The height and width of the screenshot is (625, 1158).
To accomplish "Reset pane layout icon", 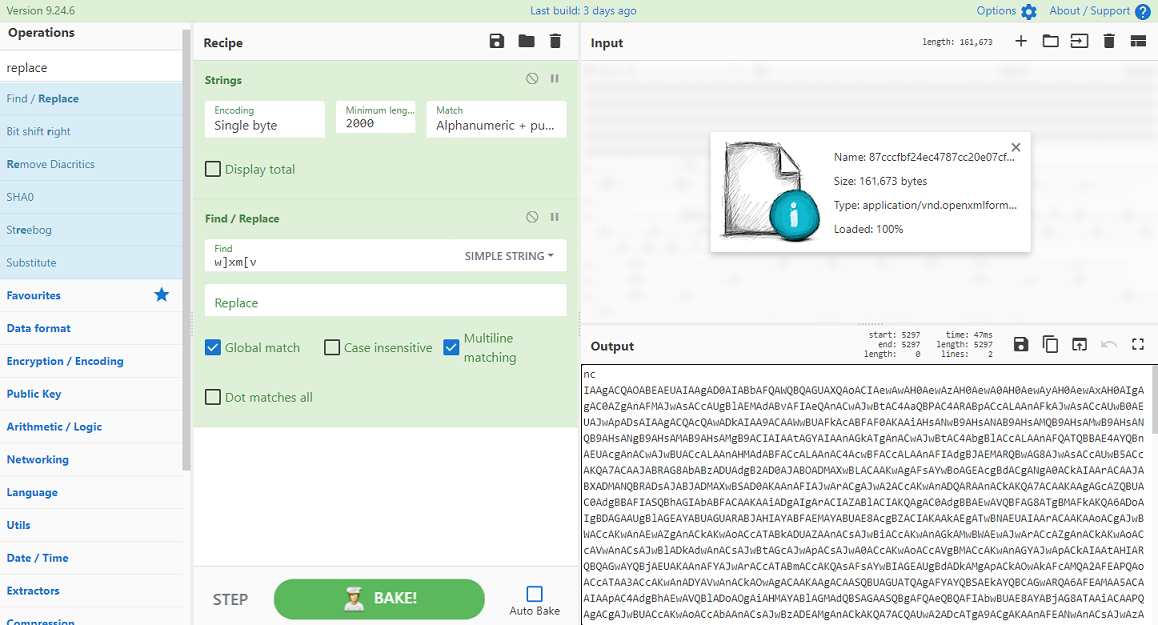I will (x=1138, y=41).
